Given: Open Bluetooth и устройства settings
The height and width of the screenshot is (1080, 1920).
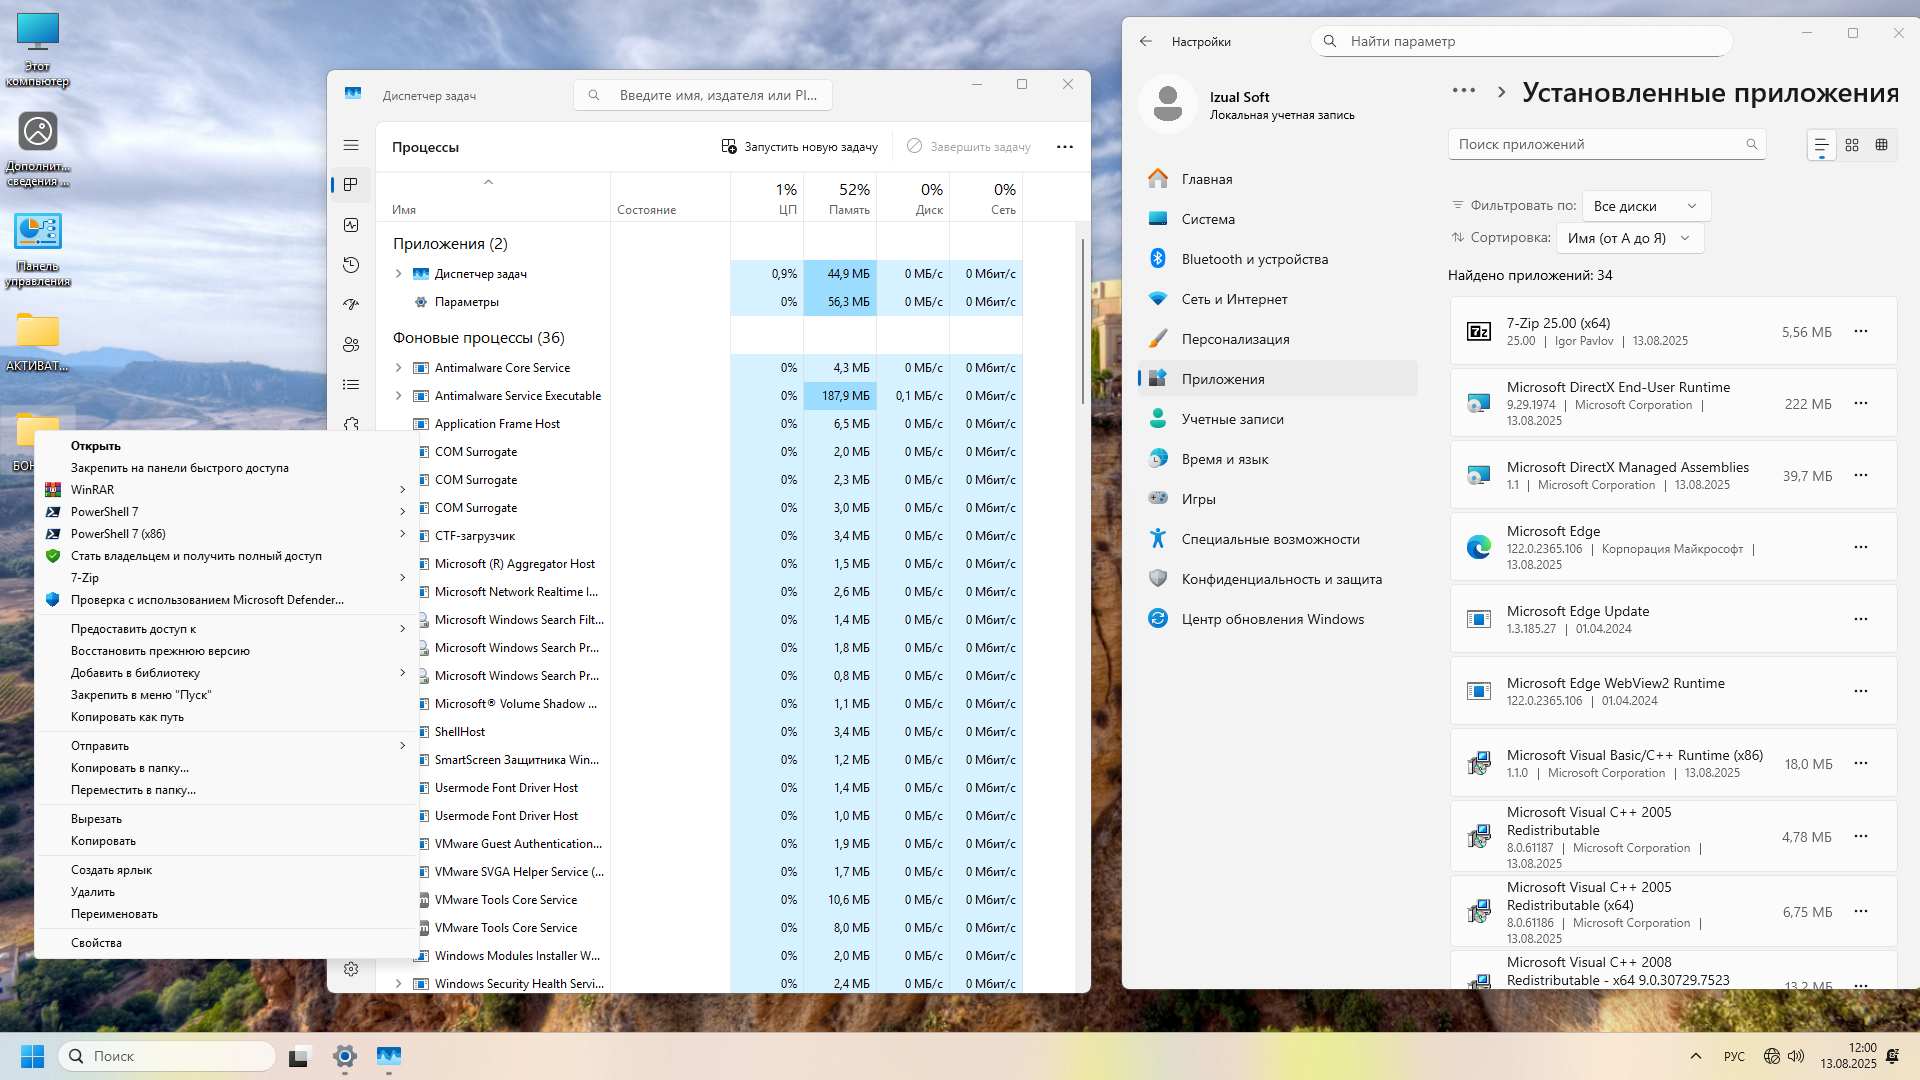Looking at the screenshot, I should pos(1278,259).
